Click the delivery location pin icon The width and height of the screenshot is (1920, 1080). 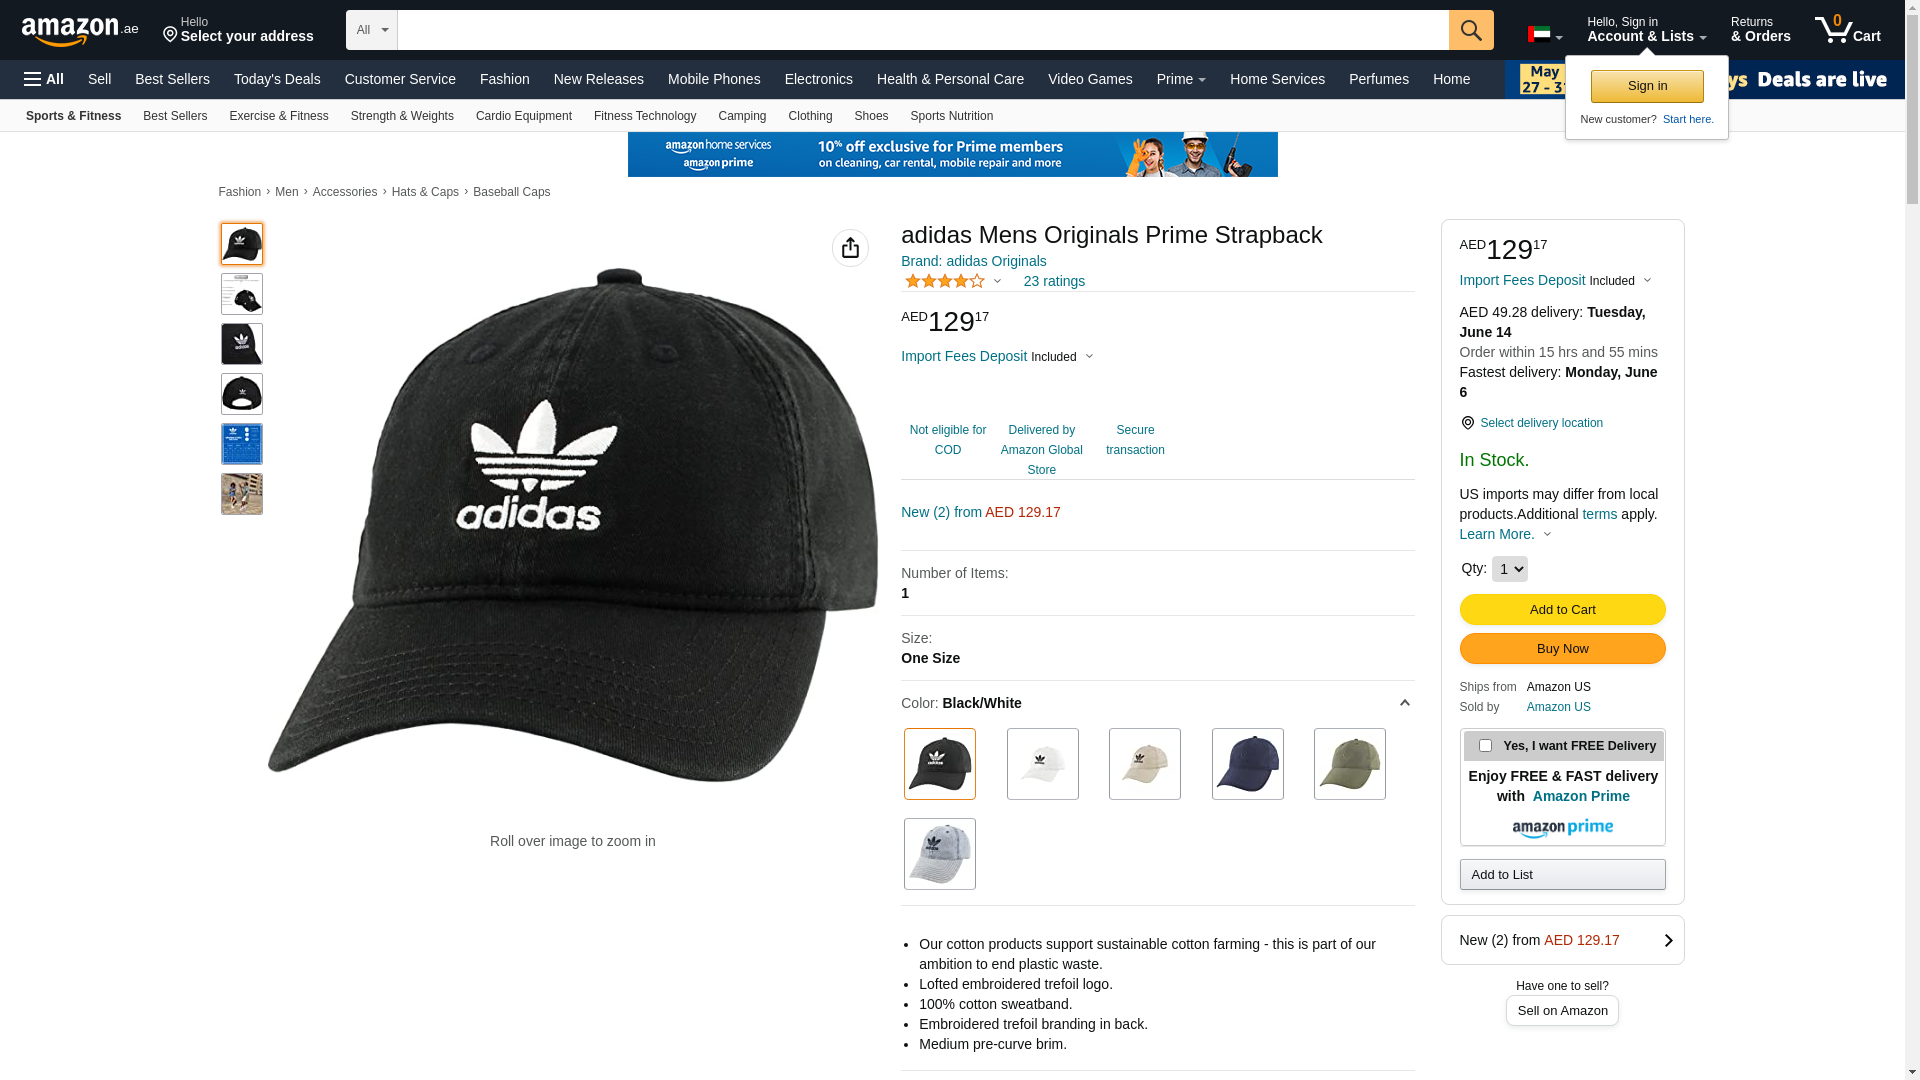[1467, 423]
